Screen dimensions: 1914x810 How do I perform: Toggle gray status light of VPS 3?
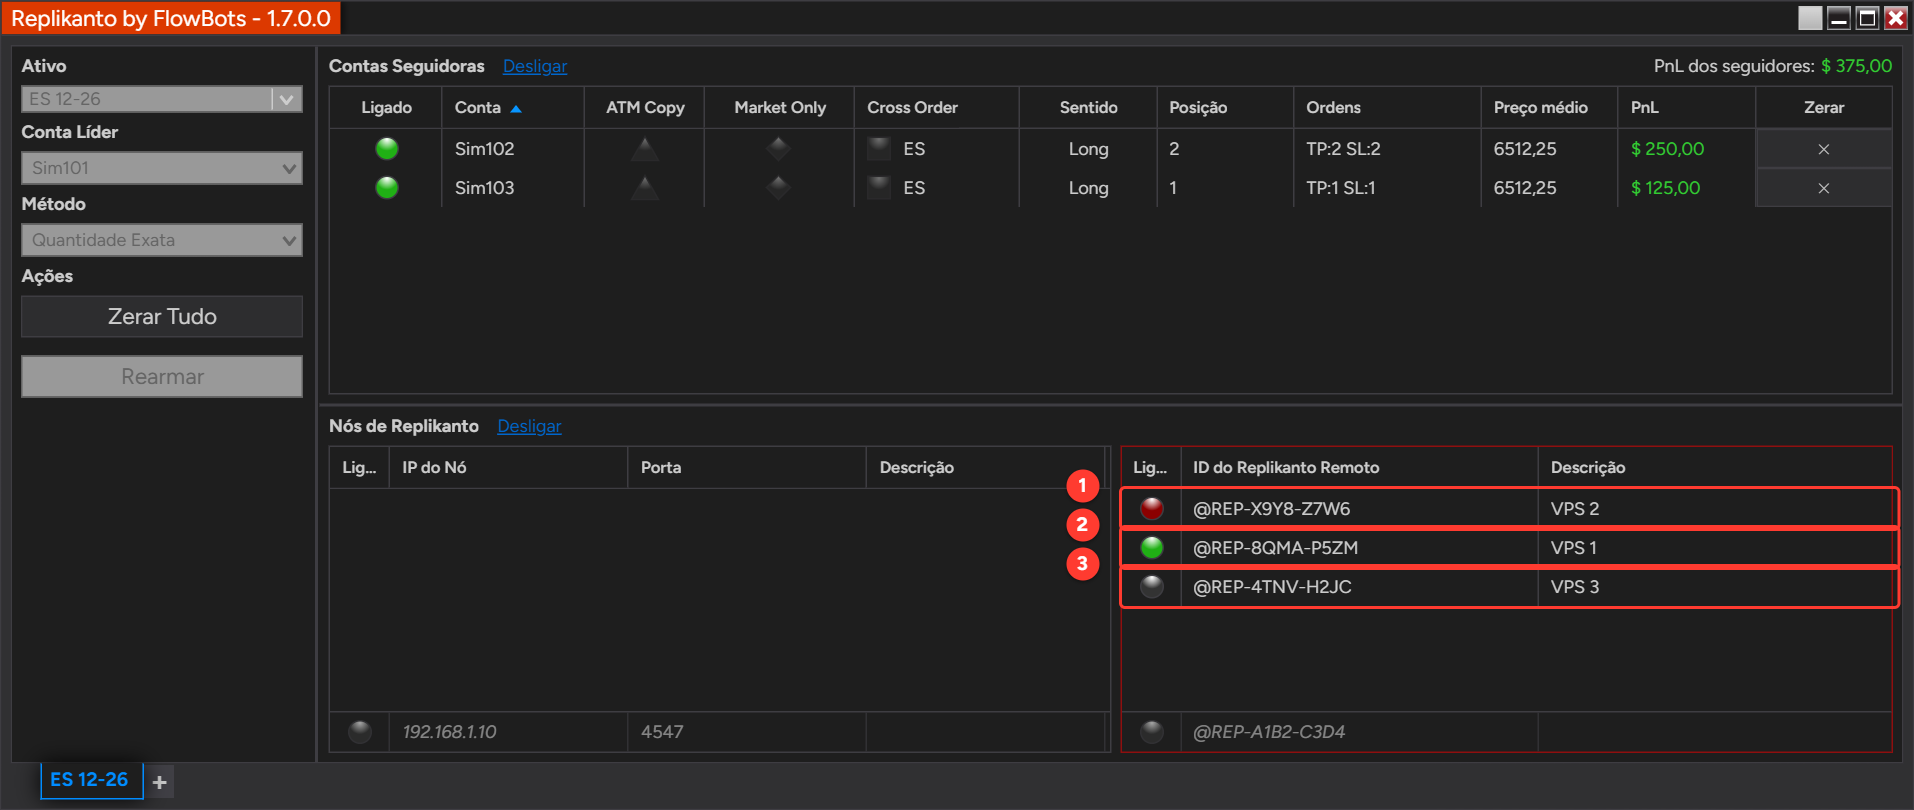[x=1152, y=587]
